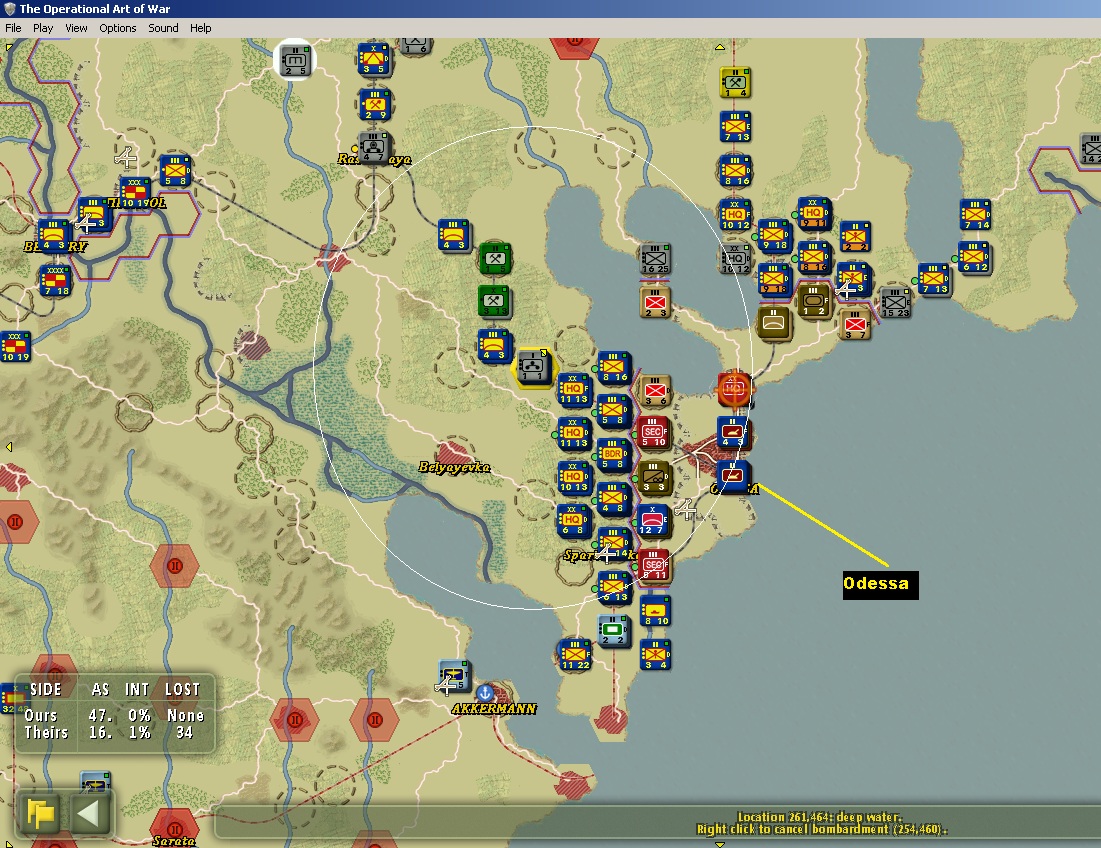Select the HQ unit marked 10 13

point(574,477)
